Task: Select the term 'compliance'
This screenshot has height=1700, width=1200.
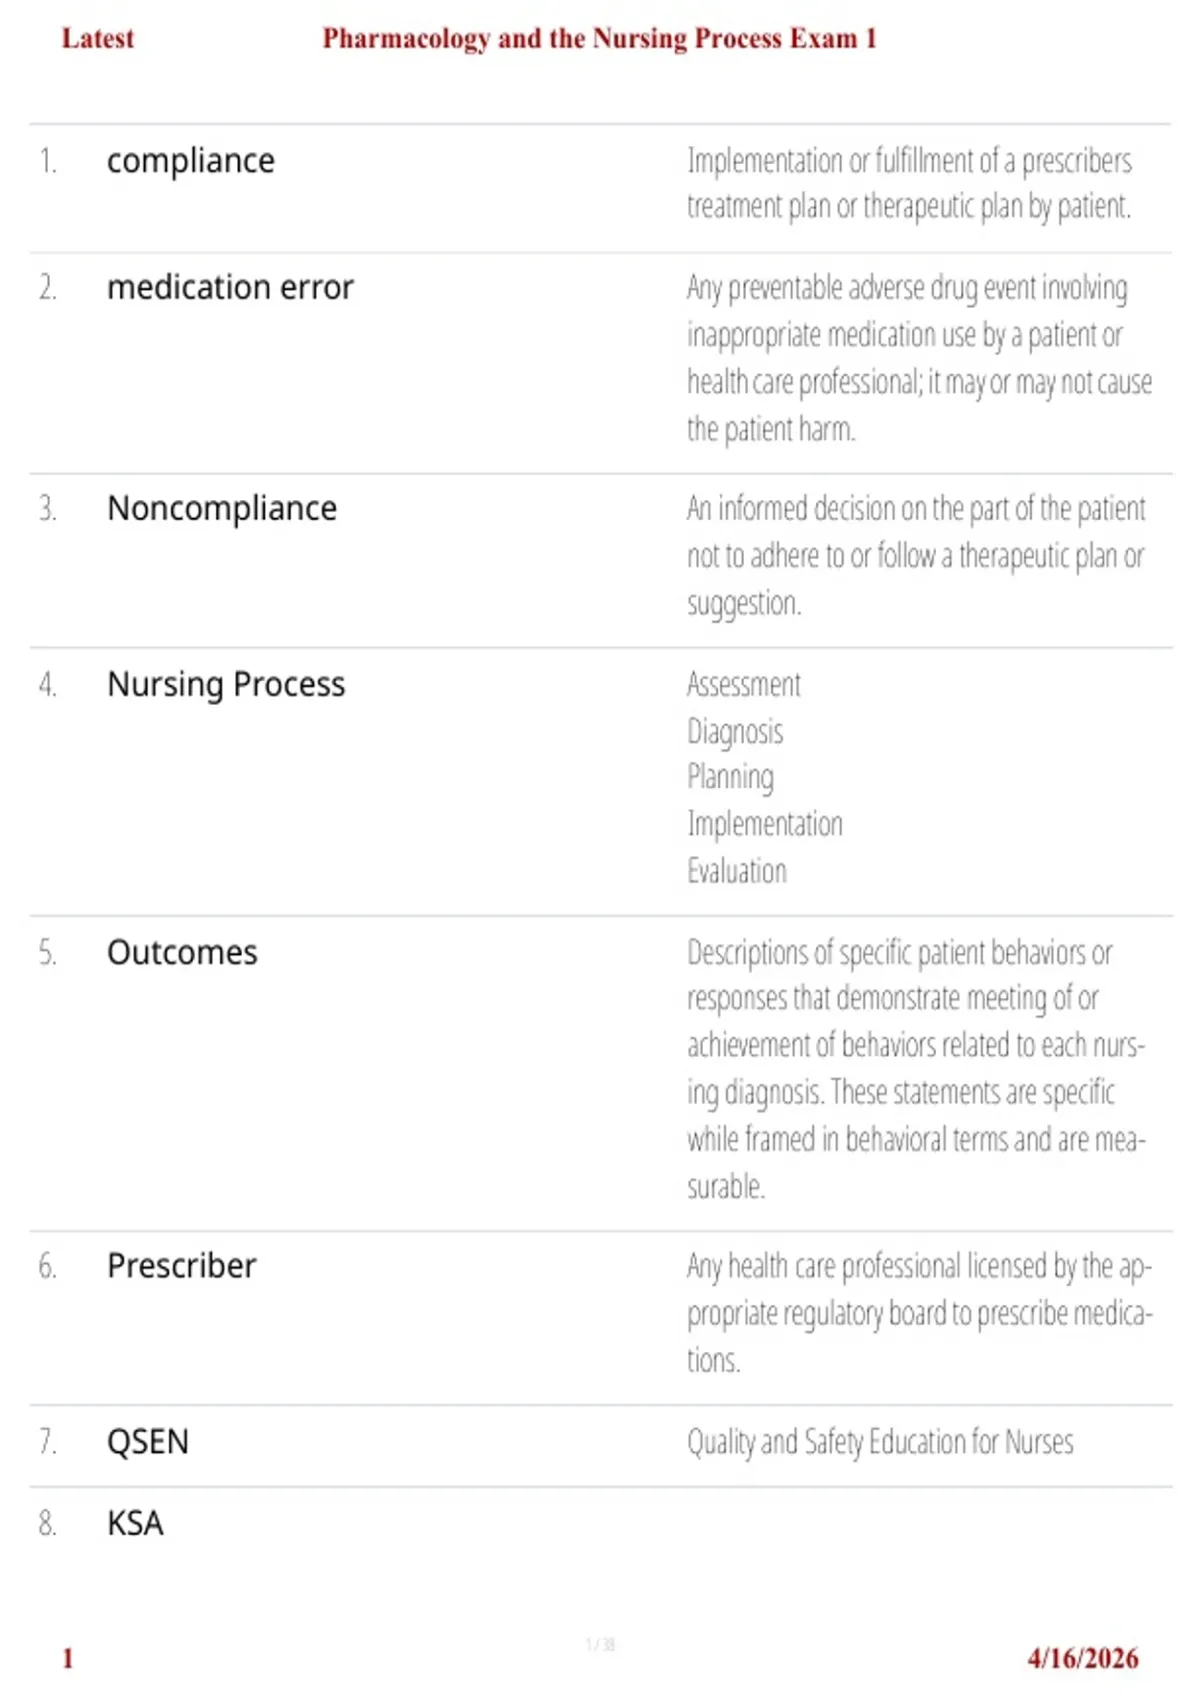Action: click(x=190, y=161)
